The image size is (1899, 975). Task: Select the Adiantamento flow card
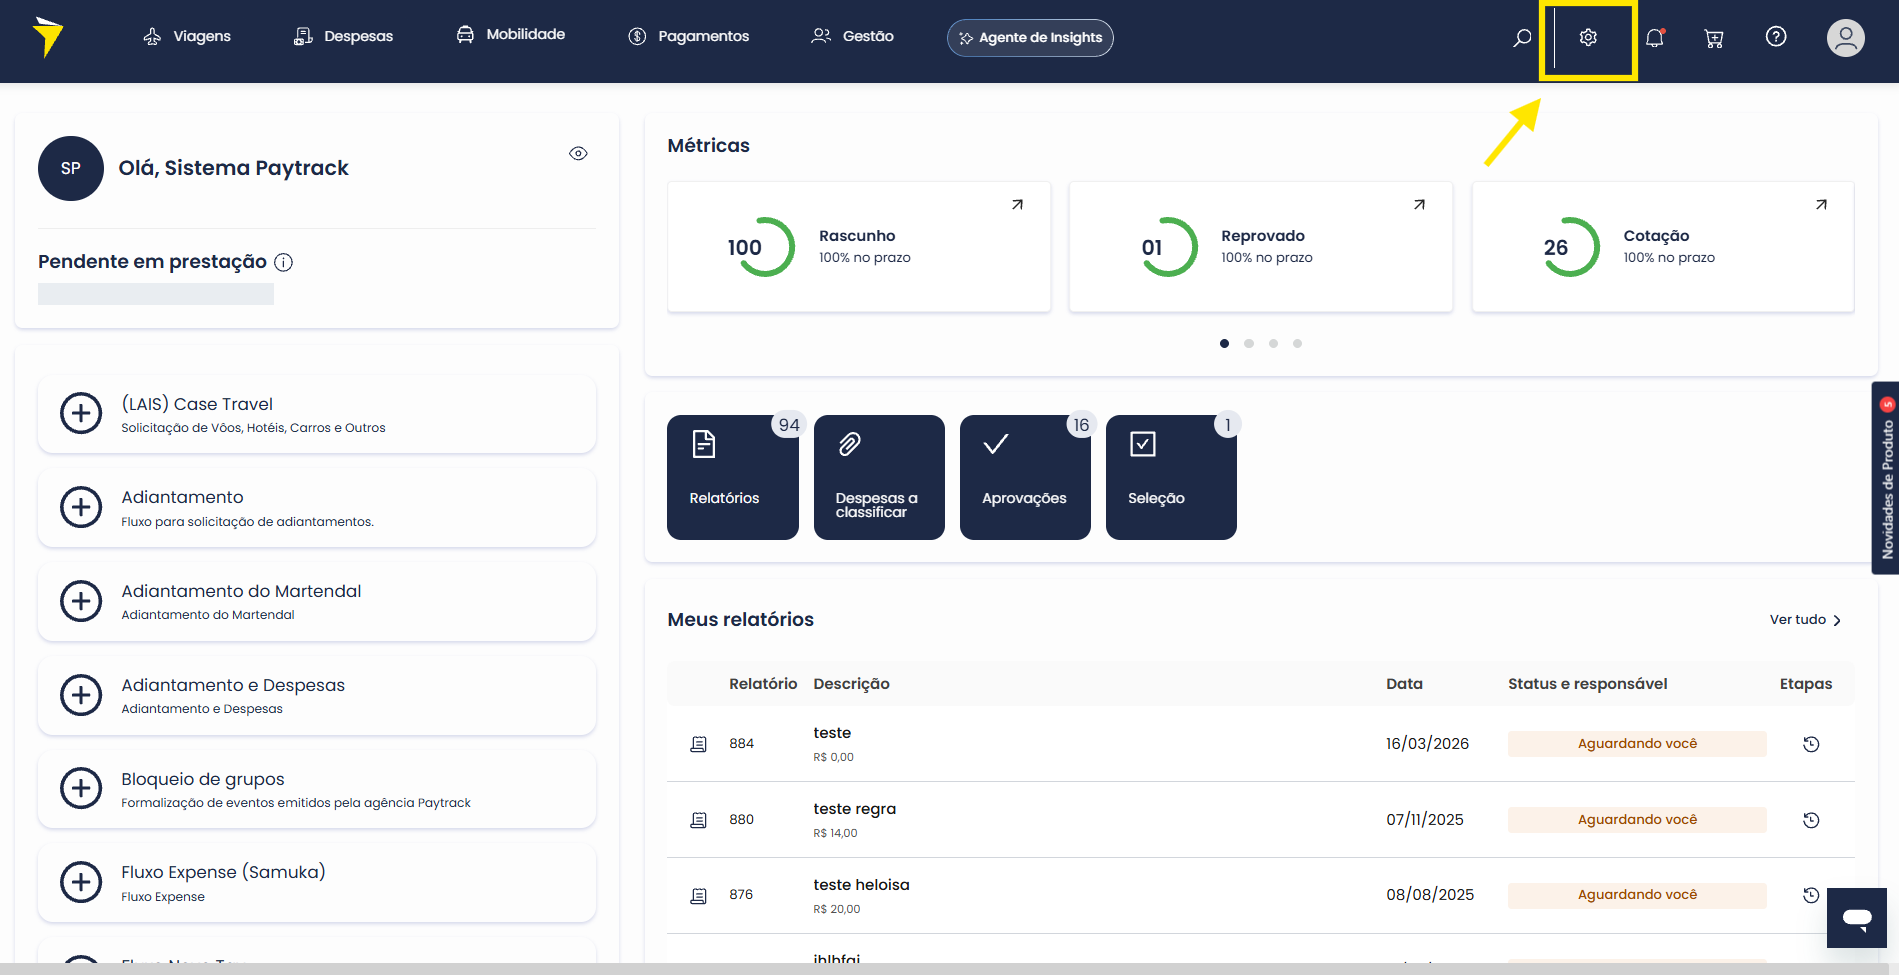317,507
